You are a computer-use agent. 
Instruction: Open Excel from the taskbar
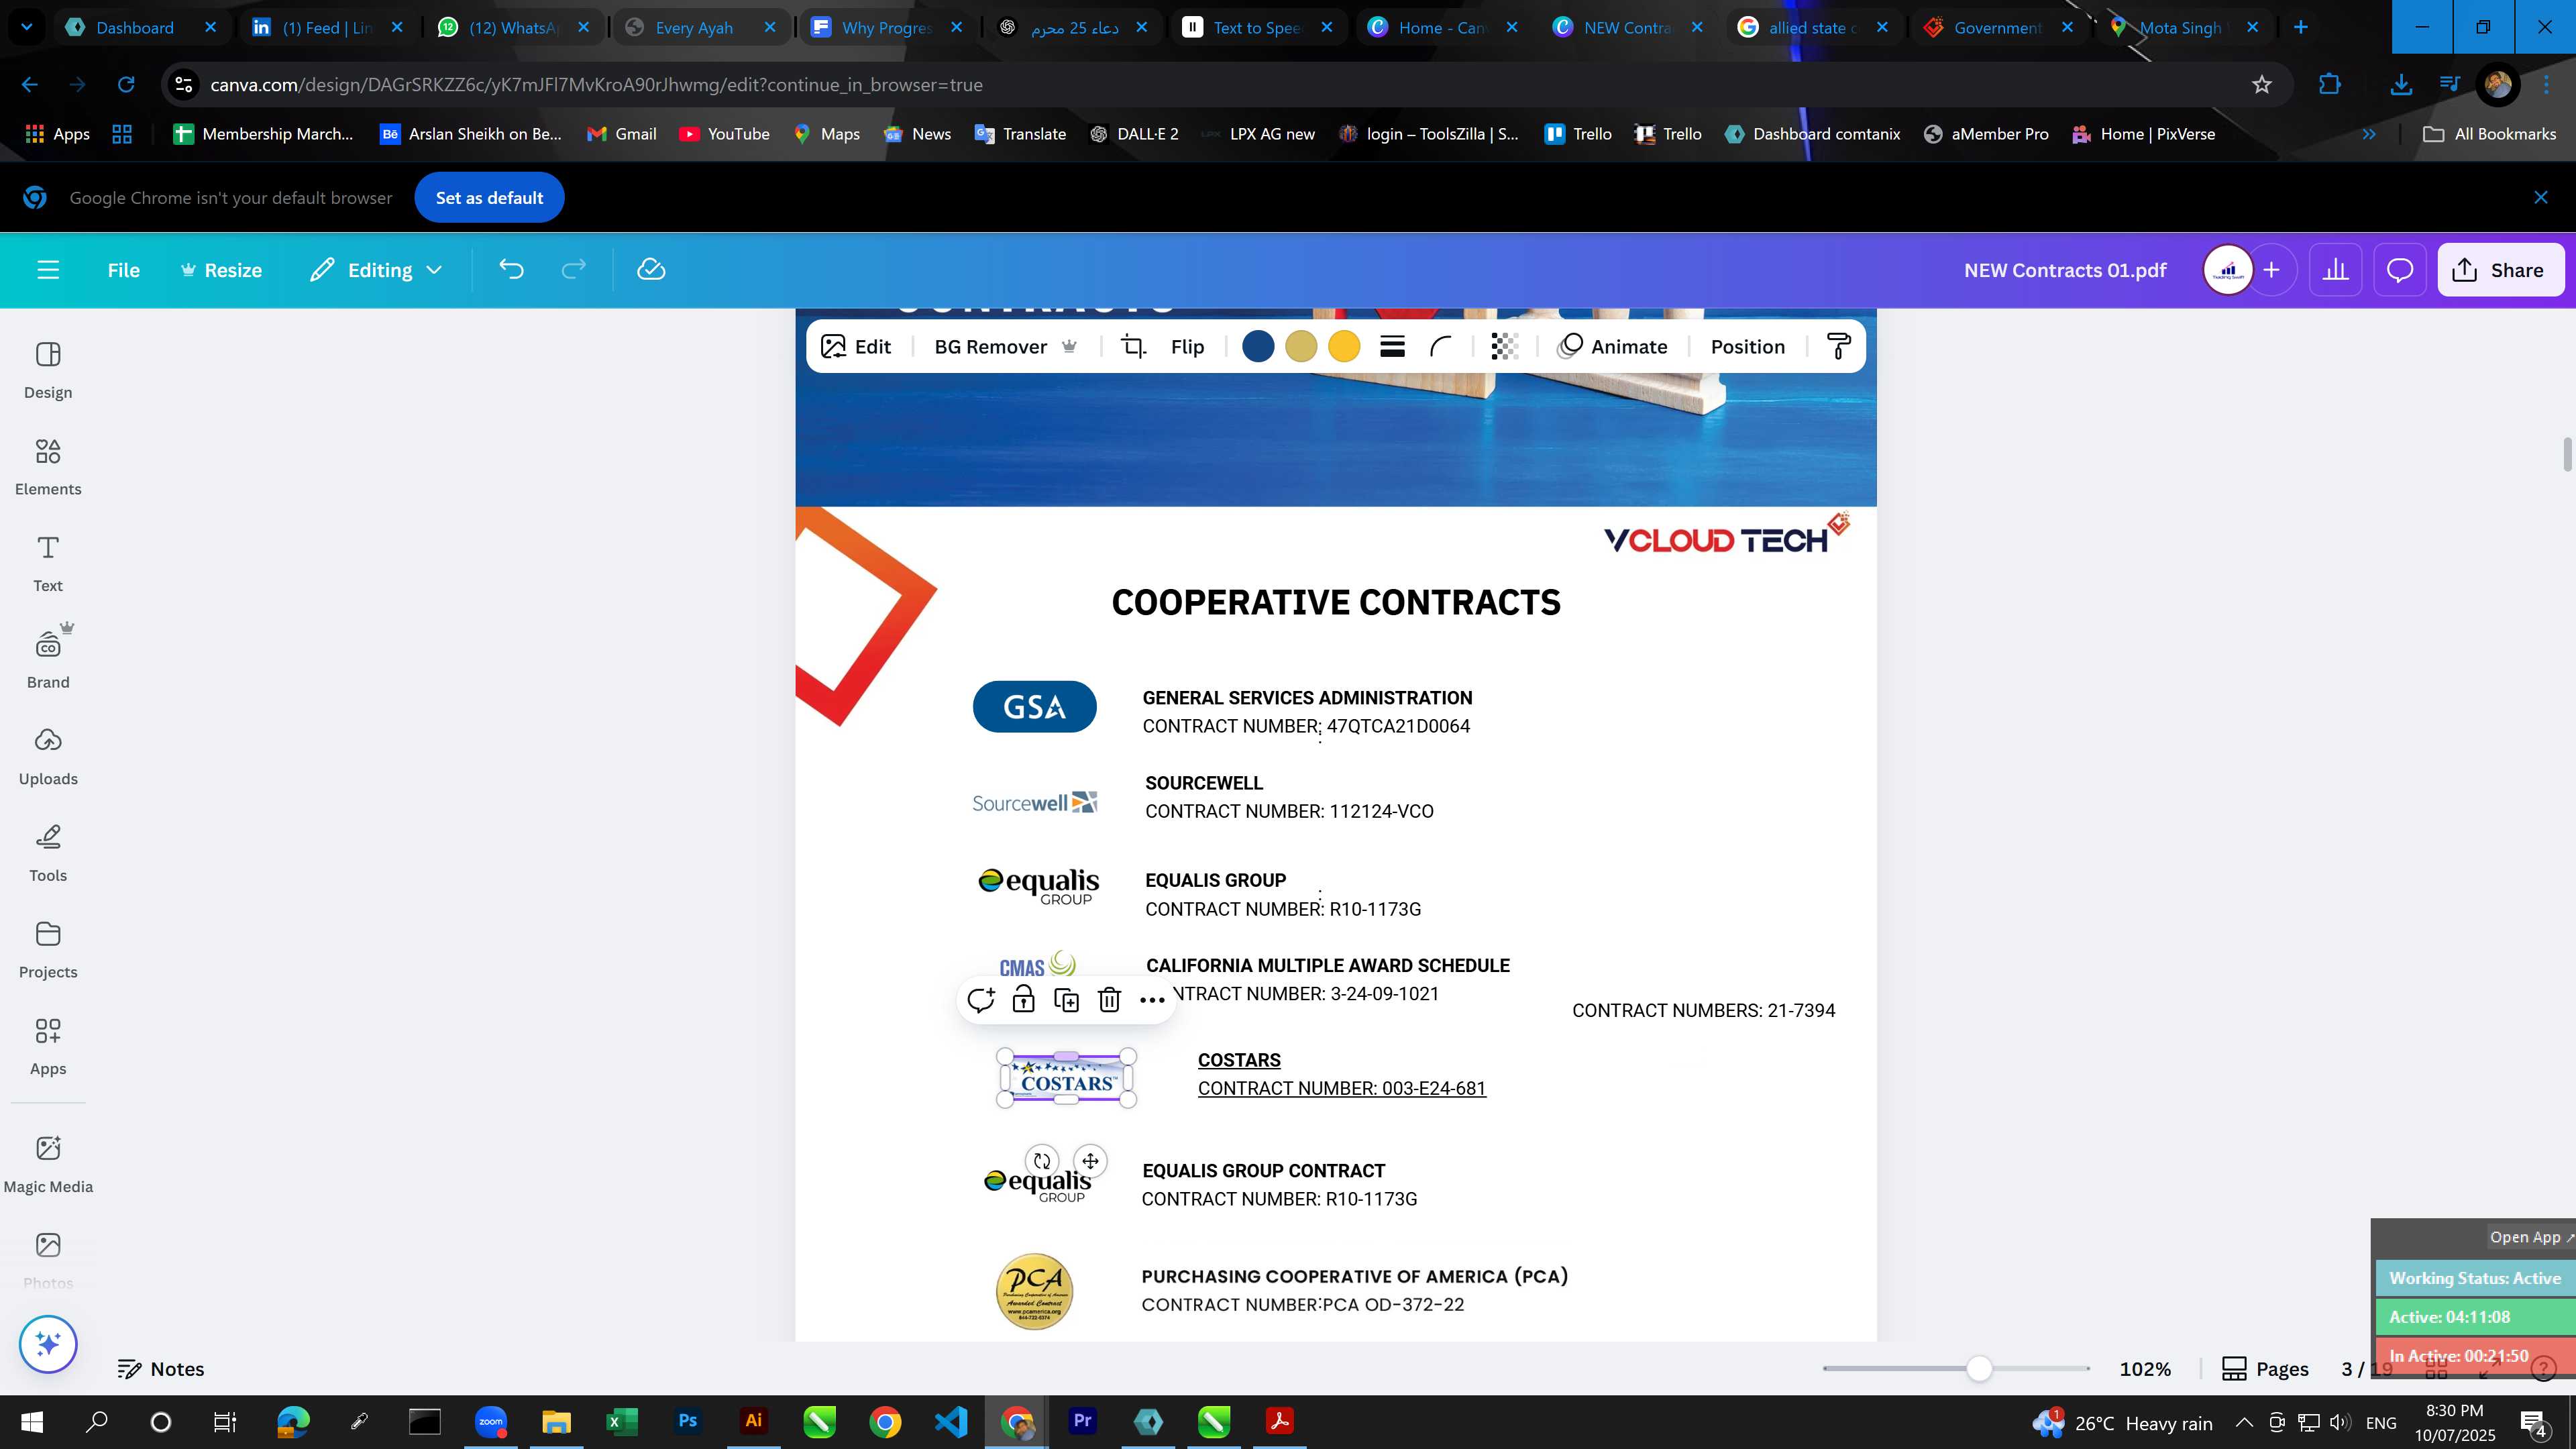(x=622, y=1422)
